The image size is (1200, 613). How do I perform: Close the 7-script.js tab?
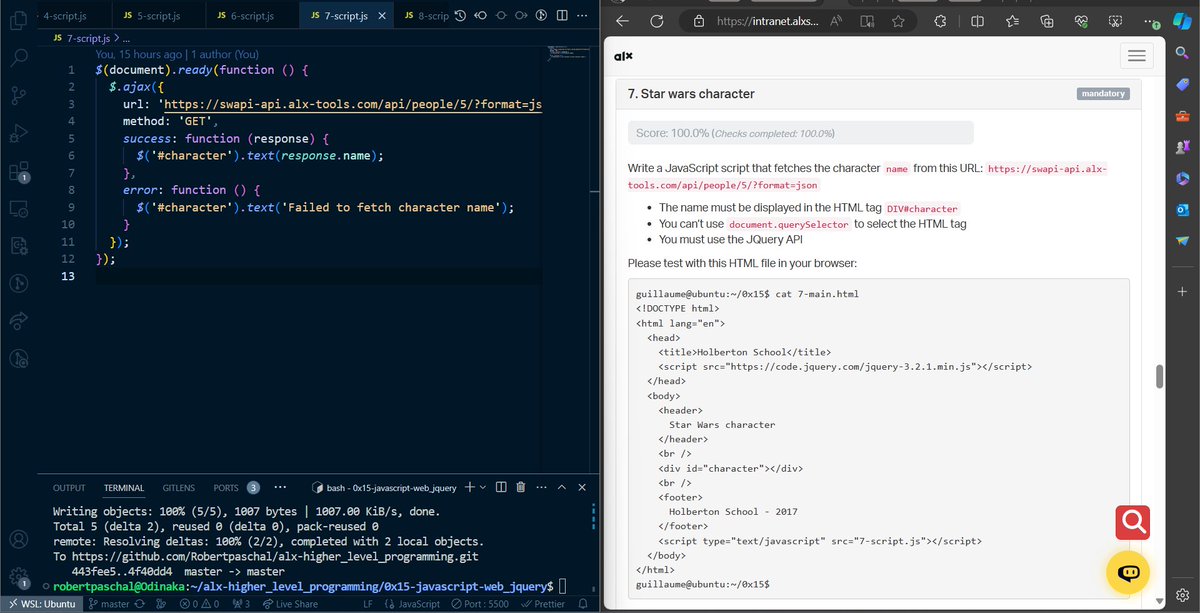pos(384,16)
